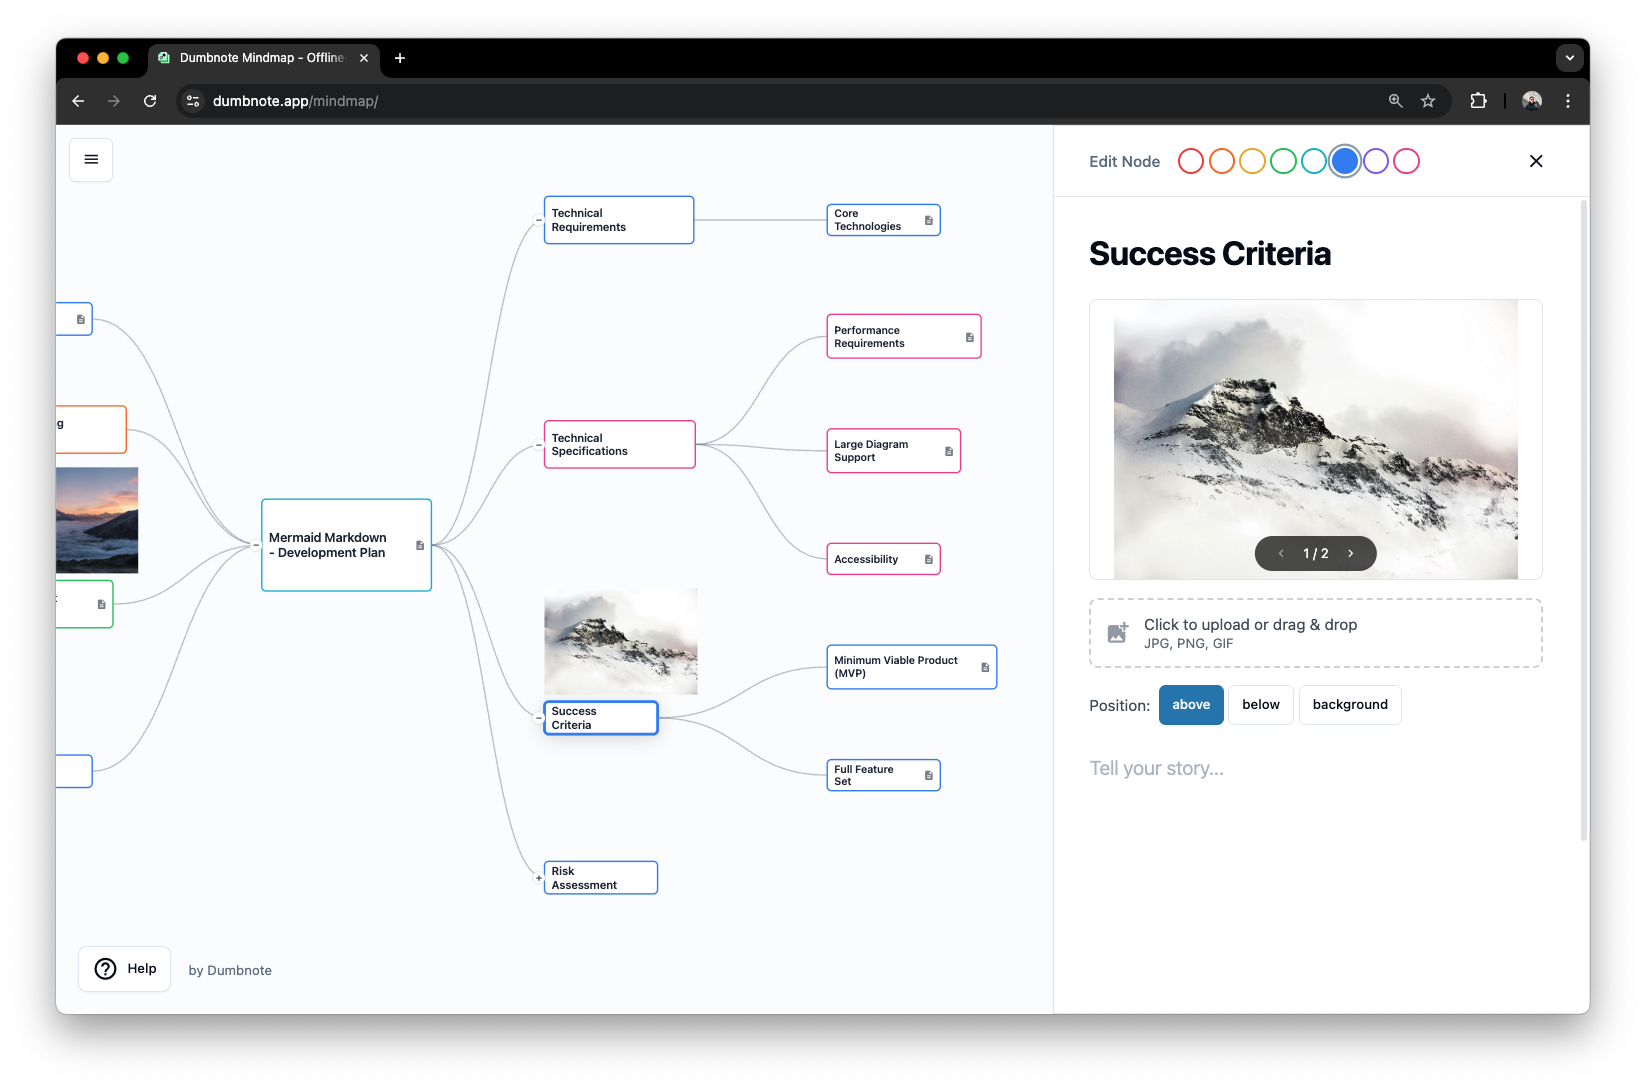1646x1088 pixels.
Task: Select the red color swatch for the node
Action: [1190, 160]
